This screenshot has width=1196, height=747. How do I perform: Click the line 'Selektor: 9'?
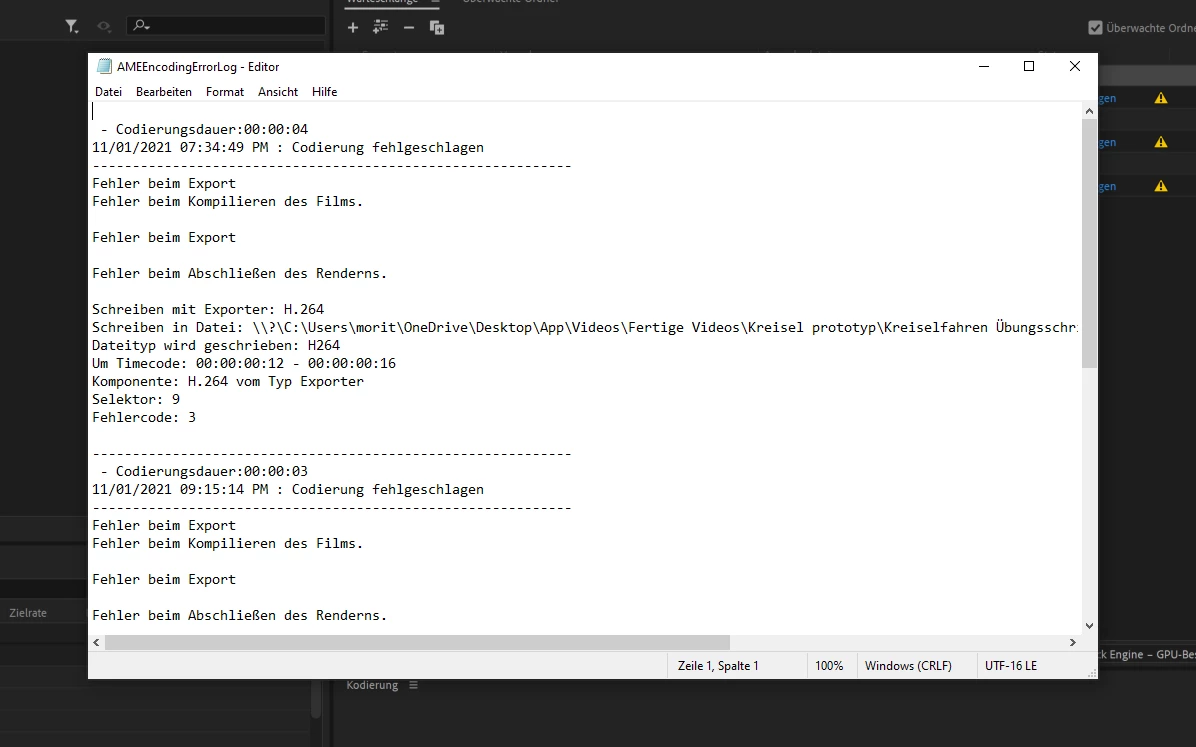pos(136,399)
